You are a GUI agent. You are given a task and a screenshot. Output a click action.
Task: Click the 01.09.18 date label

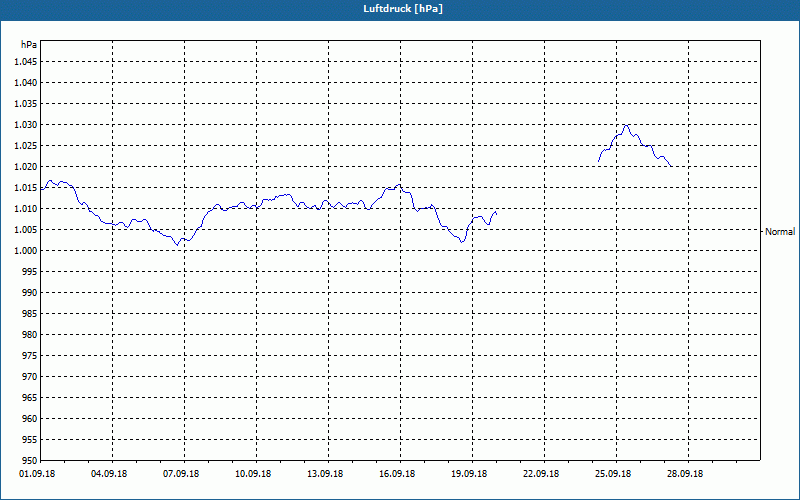[37, 473]
